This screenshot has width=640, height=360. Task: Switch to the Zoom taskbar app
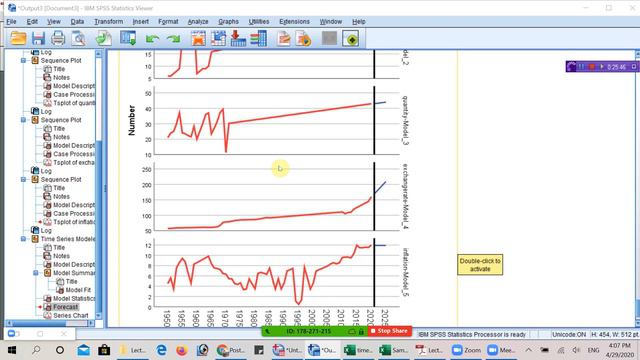tap(467, 350)
